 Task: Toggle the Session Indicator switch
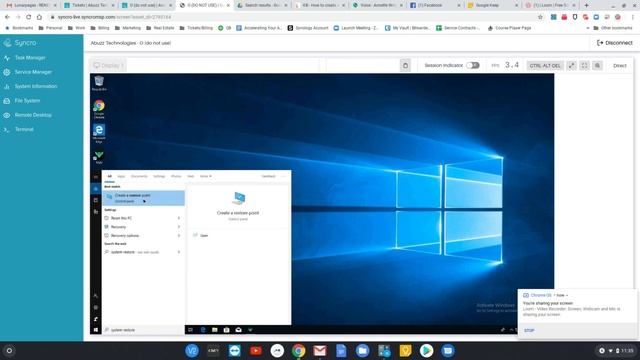point(473,65)
